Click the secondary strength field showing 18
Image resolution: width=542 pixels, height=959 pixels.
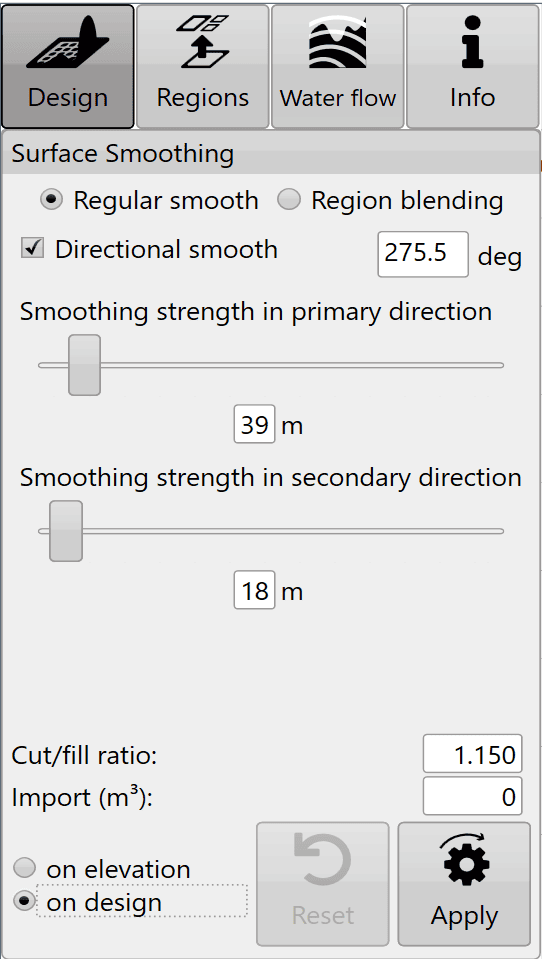(254, 590)
